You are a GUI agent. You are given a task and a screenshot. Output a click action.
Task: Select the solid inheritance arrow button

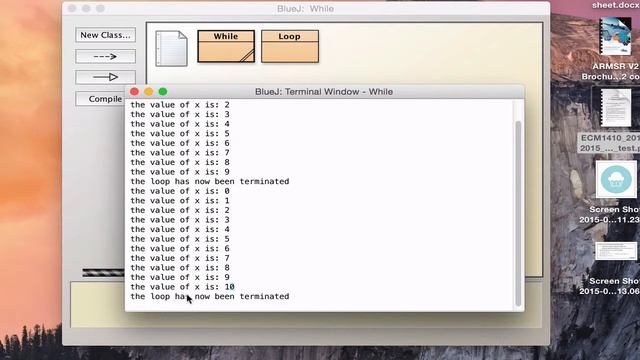click(105, 77)
